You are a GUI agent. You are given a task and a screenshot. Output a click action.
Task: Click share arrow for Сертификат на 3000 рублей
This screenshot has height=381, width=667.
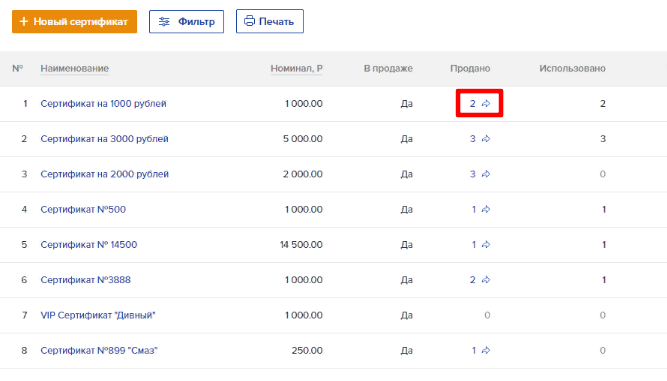pyautogui.click(x=486, y=139)
